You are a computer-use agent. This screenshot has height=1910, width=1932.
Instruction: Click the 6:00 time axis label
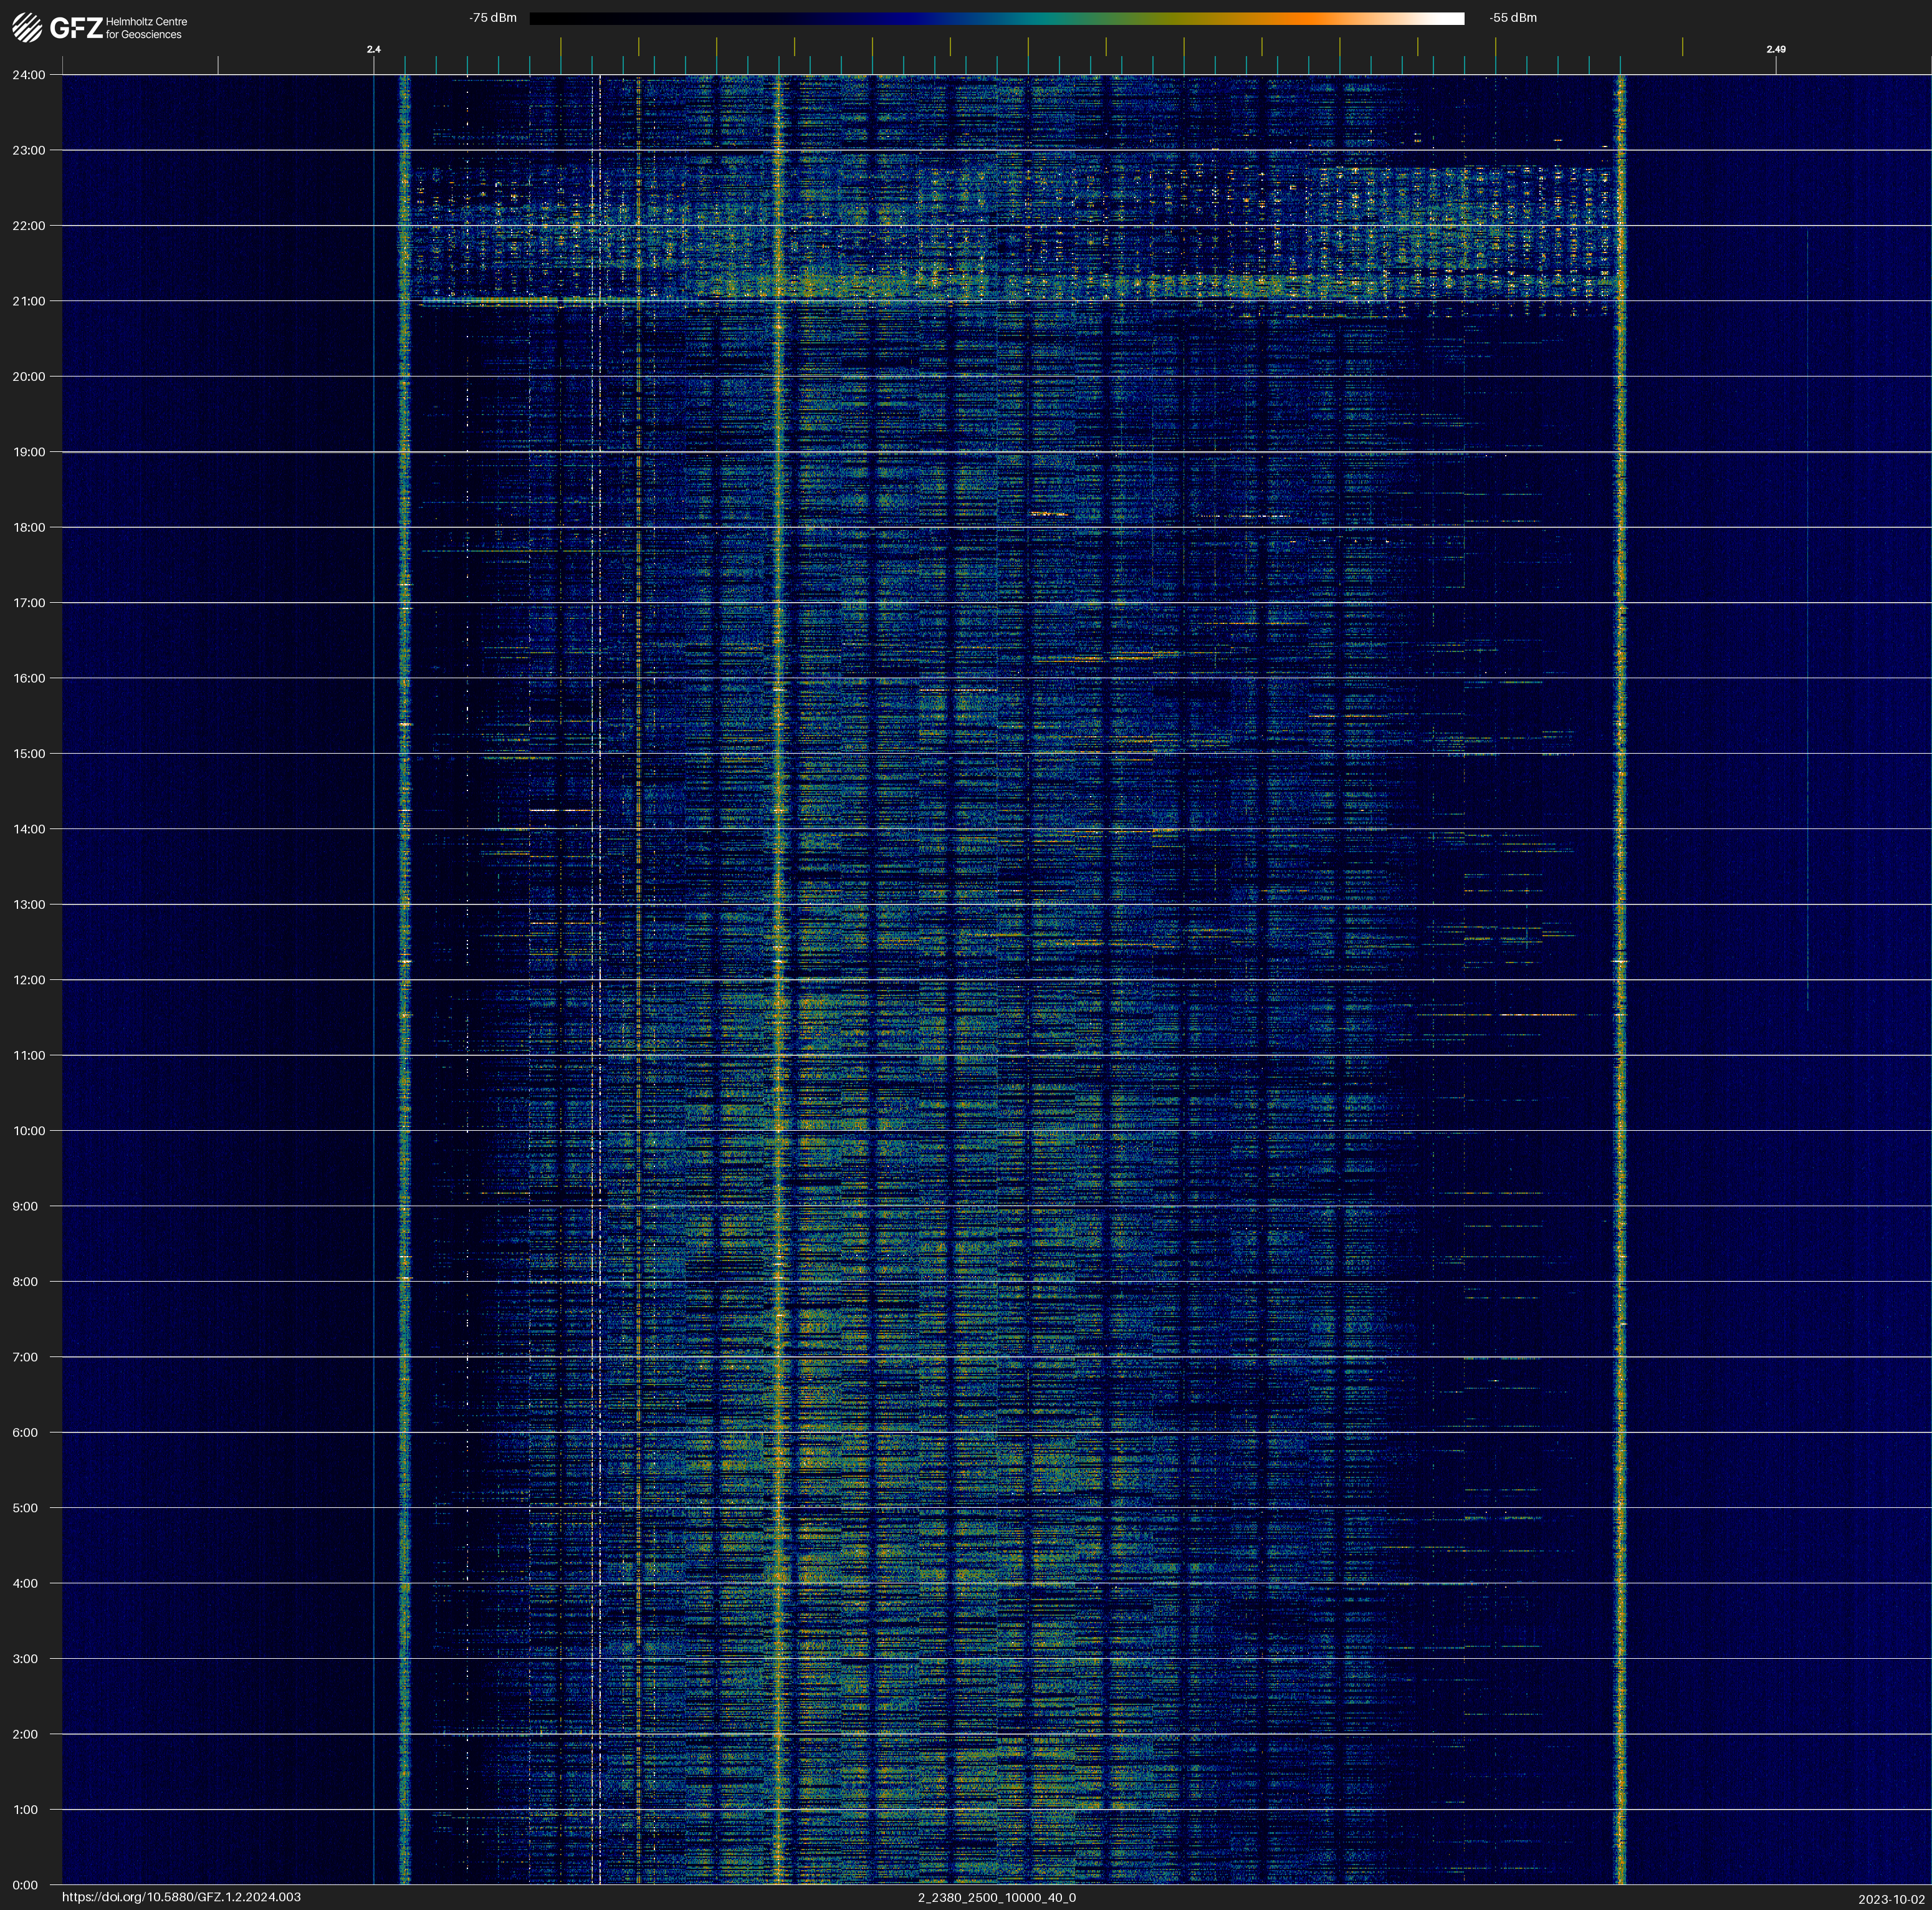(26, 1432)
